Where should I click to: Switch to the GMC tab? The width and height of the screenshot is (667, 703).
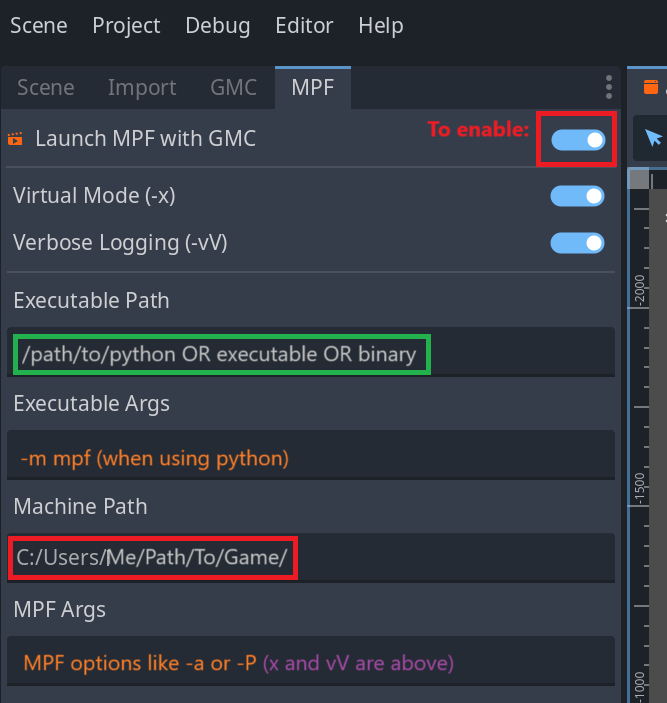(233, 88)
